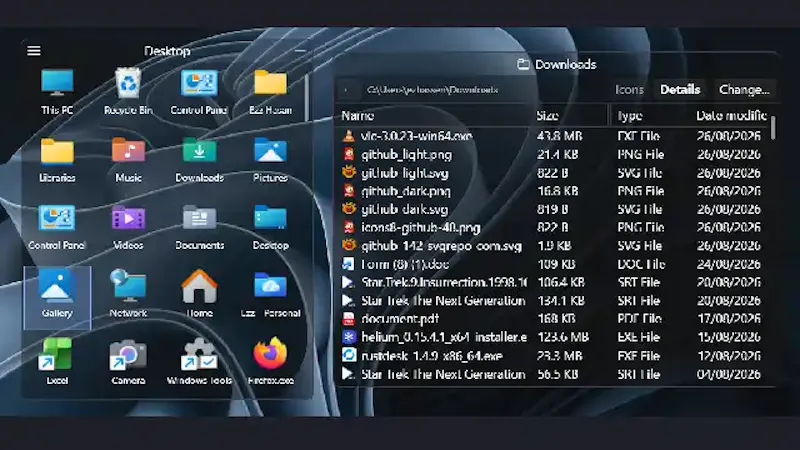Click the PDF File type cell
The height and width of the screenshot is (450, 800).
[x=639, y=319]
